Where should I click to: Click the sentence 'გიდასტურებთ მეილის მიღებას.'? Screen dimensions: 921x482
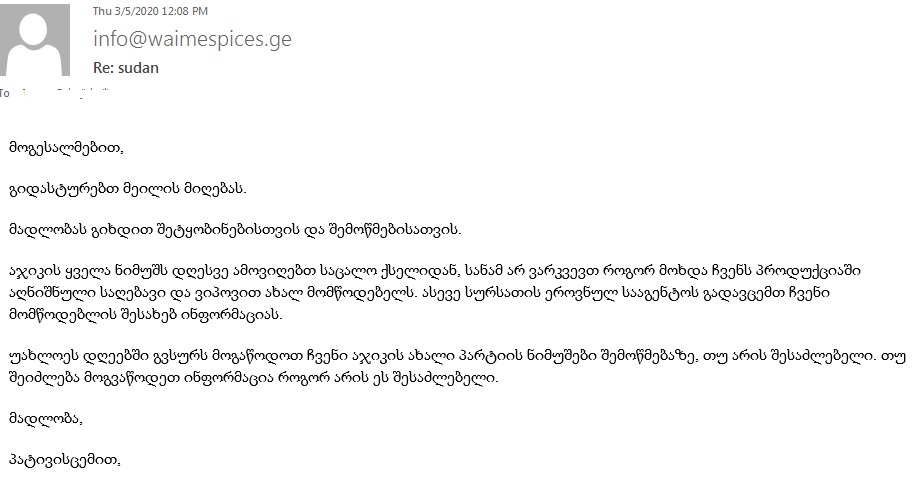coord(127,188)
